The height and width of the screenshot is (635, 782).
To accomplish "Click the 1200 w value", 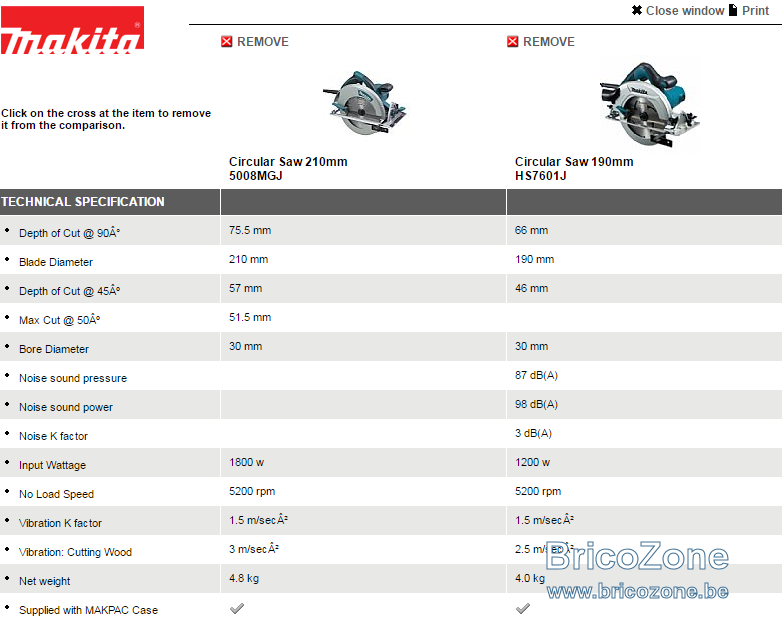I will point(532,462).
